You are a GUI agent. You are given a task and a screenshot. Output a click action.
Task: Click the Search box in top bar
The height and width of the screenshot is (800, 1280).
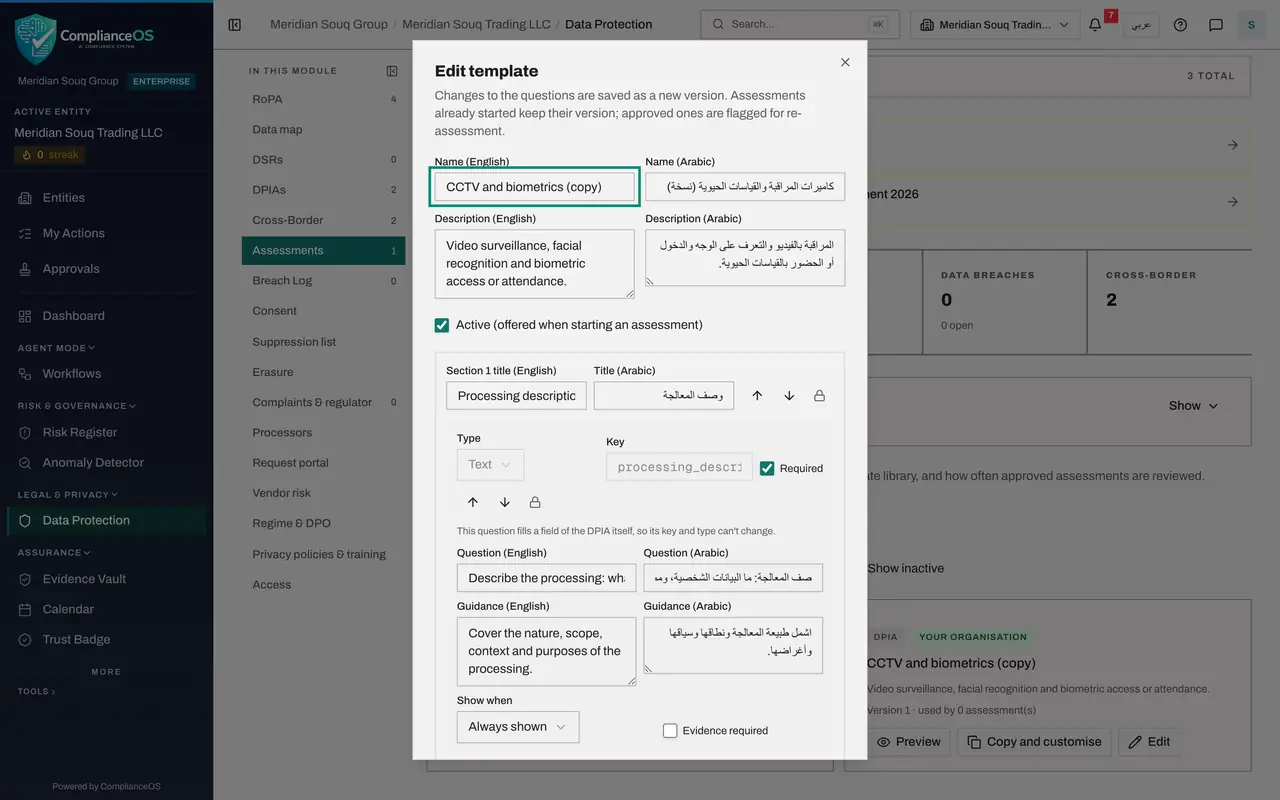coord(799,25)
